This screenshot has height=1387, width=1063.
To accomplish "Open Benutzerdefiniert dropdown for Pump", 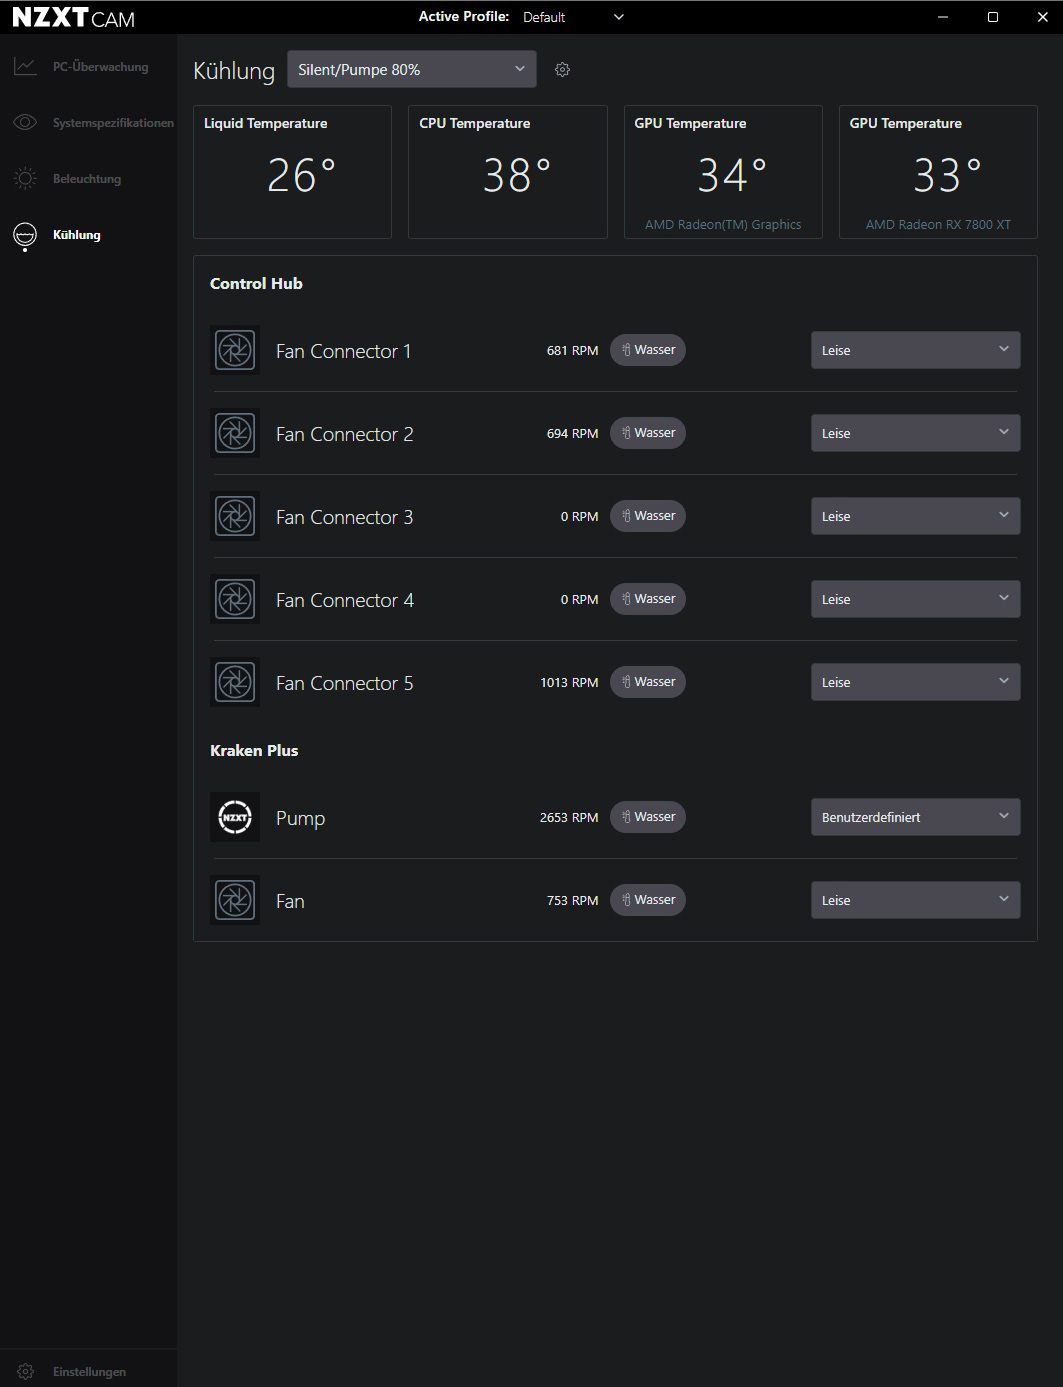I will tap(915, 817).
